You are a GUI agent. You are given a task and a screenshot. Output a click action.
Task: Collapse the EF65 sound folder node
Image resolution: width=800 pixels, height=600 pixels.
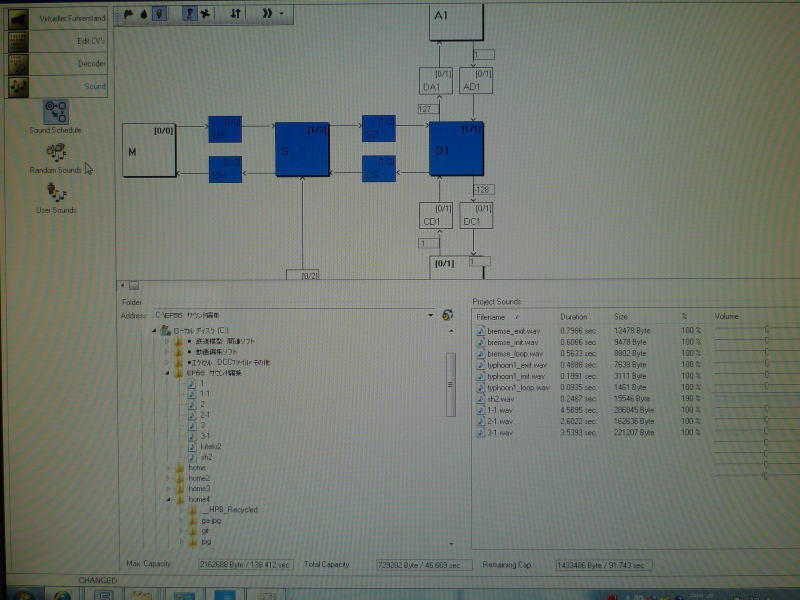167,373
